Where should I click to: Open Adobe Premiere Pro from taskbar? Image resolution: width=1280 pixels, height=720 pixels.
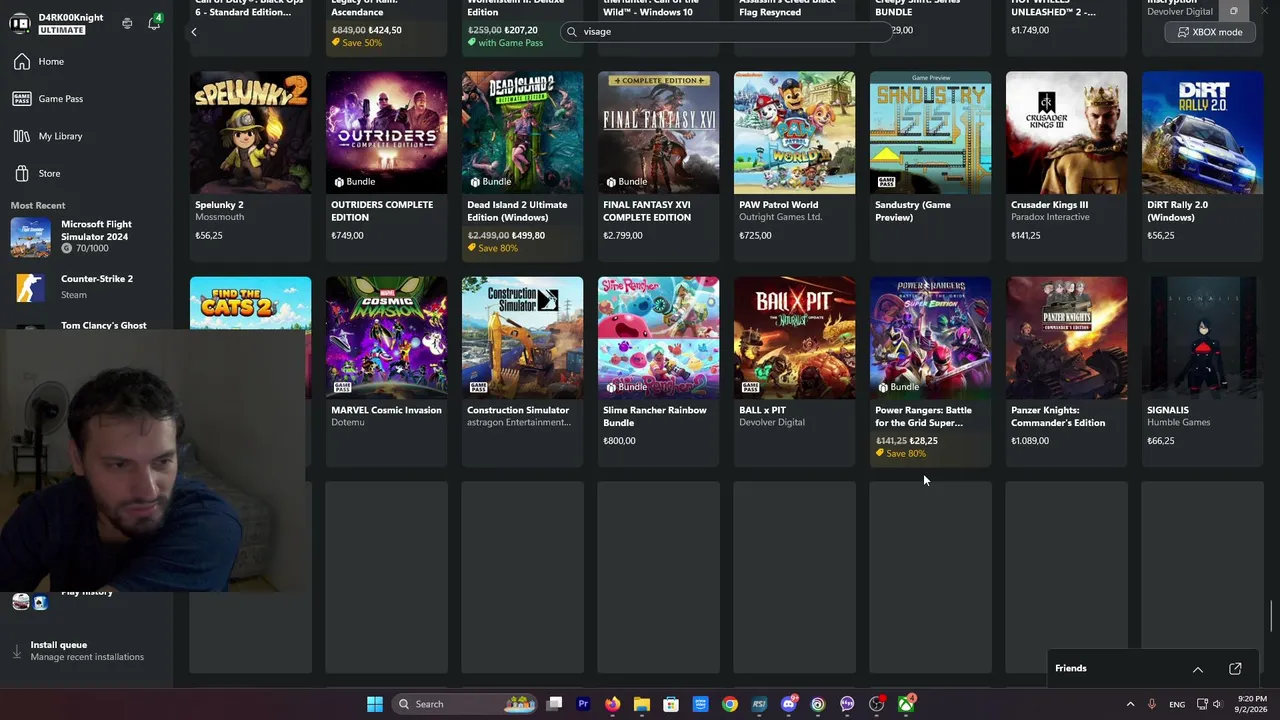click(x=583, y=704)
